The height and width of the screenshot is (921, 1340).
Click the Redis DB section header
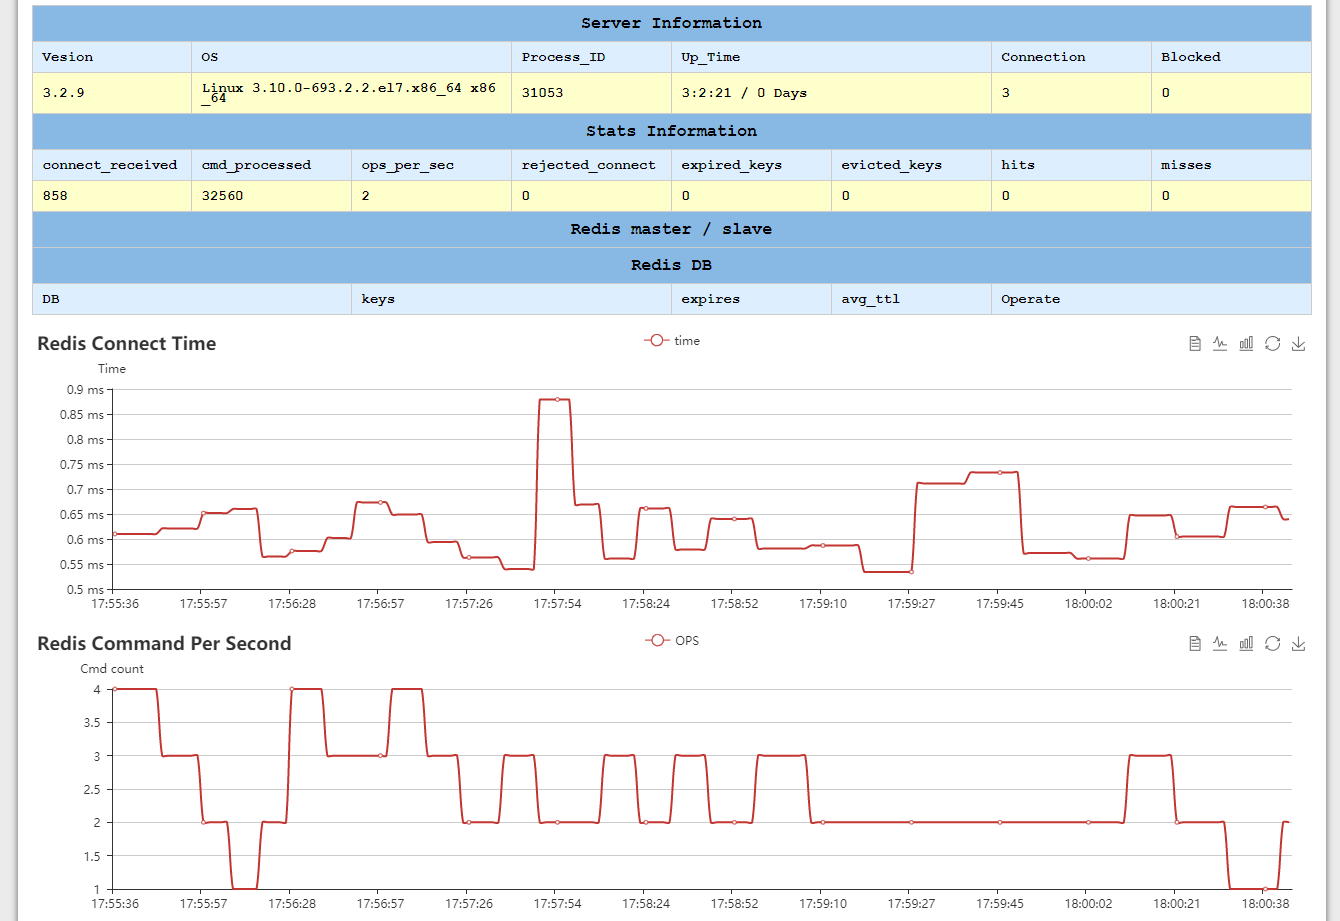671,265
